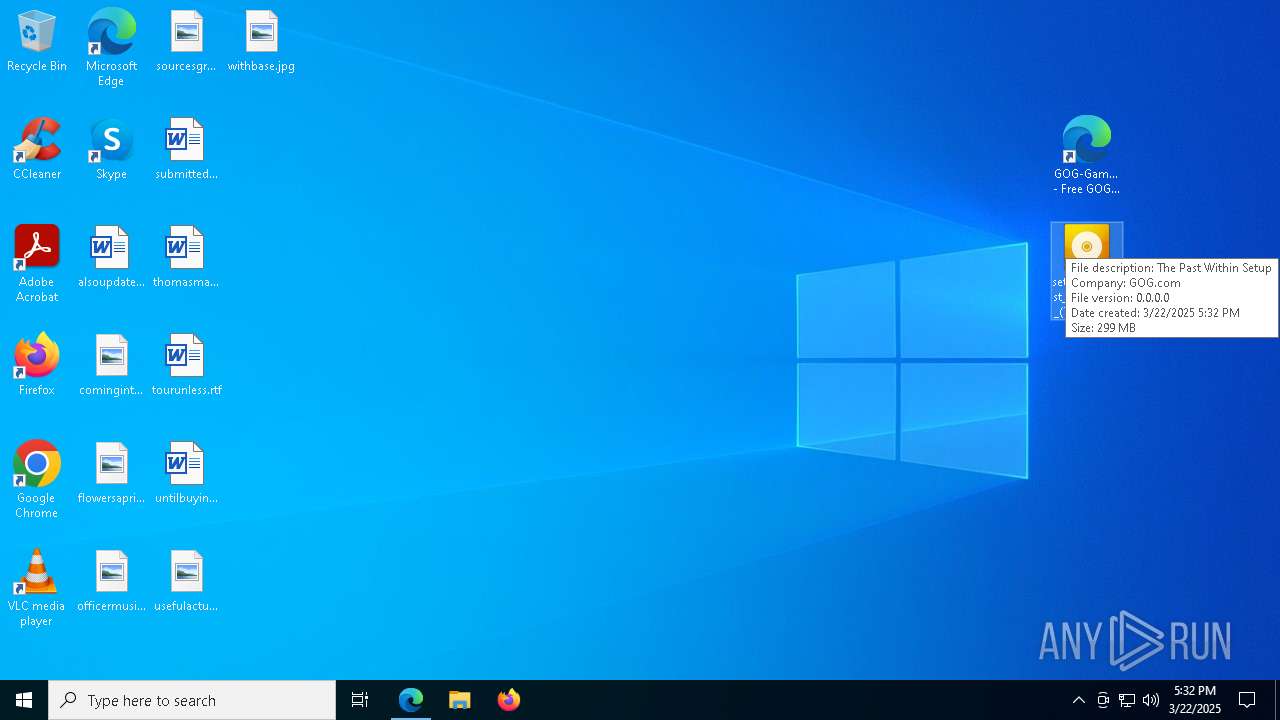Open Task View from the taskbar
Viewport: 1280px width, 720px height.
pyautogui.click(x=360, y=700)
